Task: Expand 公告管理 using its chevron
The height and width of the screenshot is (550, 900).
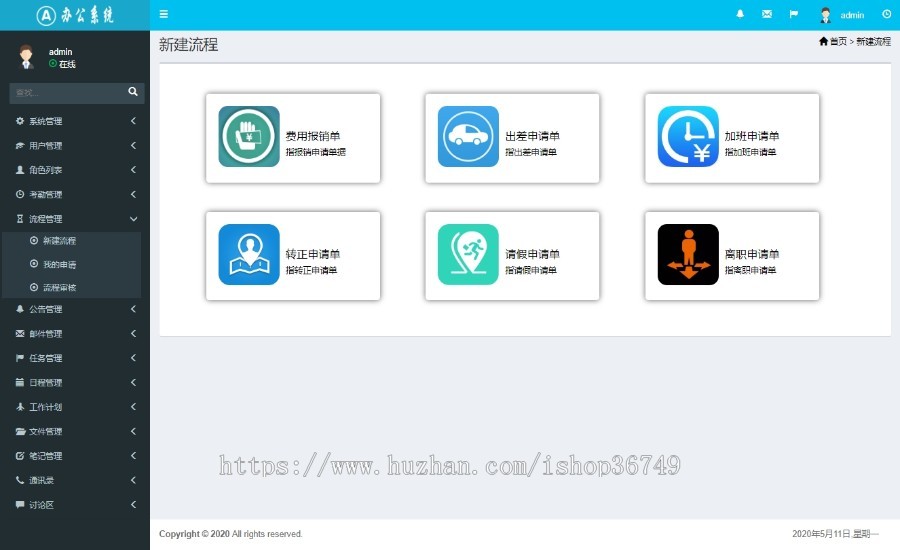Action: [x=133, y=309]
